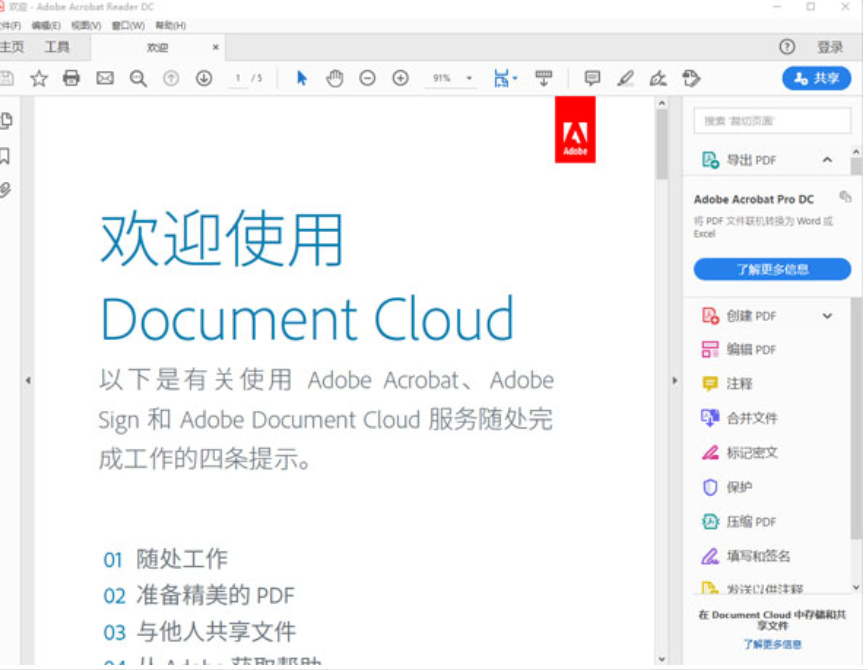Collapse the right tools pane arrow
Image resolution: width=868 pixels, height=670 pixels.
tap(675, 380)
